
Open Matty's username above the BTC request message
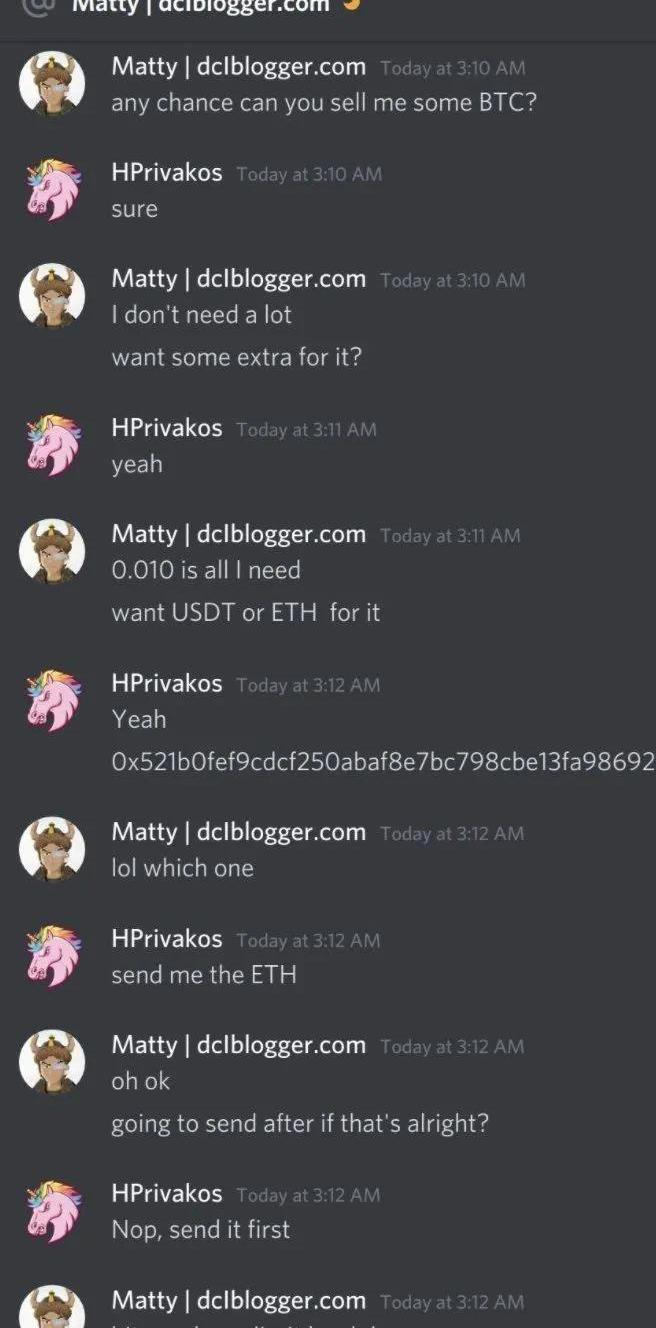point(238,67)
